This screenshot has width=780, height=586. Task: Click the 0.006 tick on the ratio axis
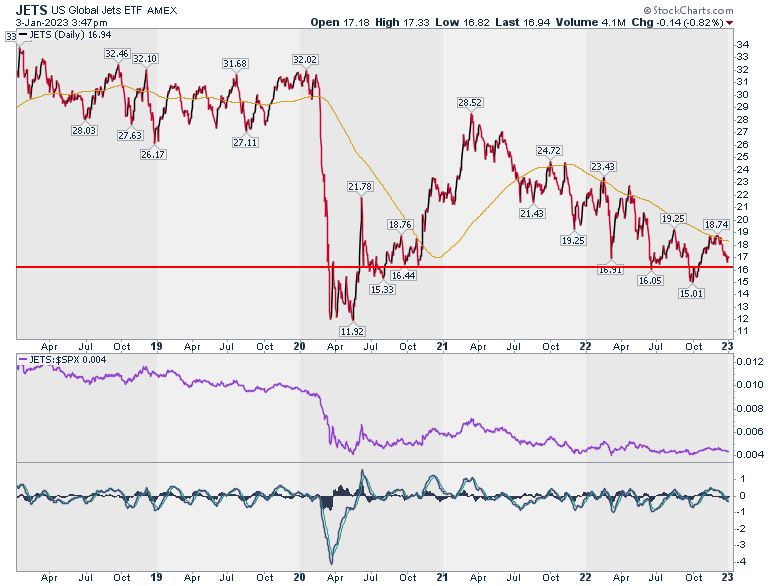coord(750,431)
